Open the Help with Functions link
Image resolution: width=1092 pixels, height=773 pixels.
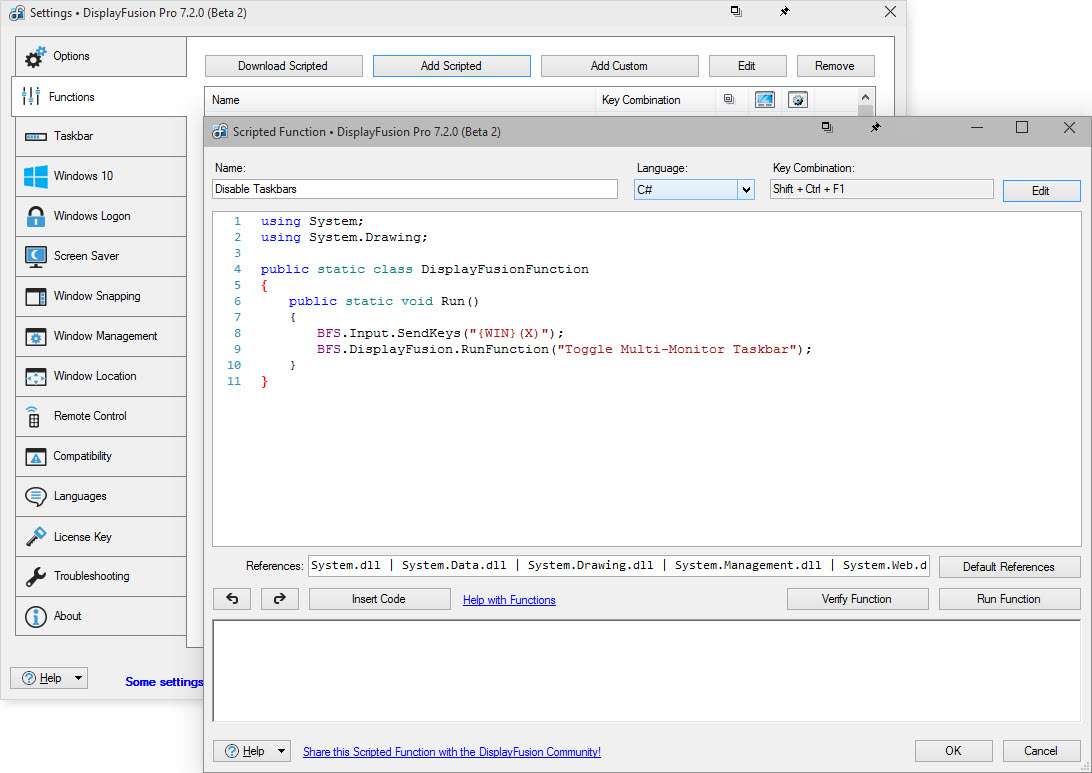pos(509,600)
